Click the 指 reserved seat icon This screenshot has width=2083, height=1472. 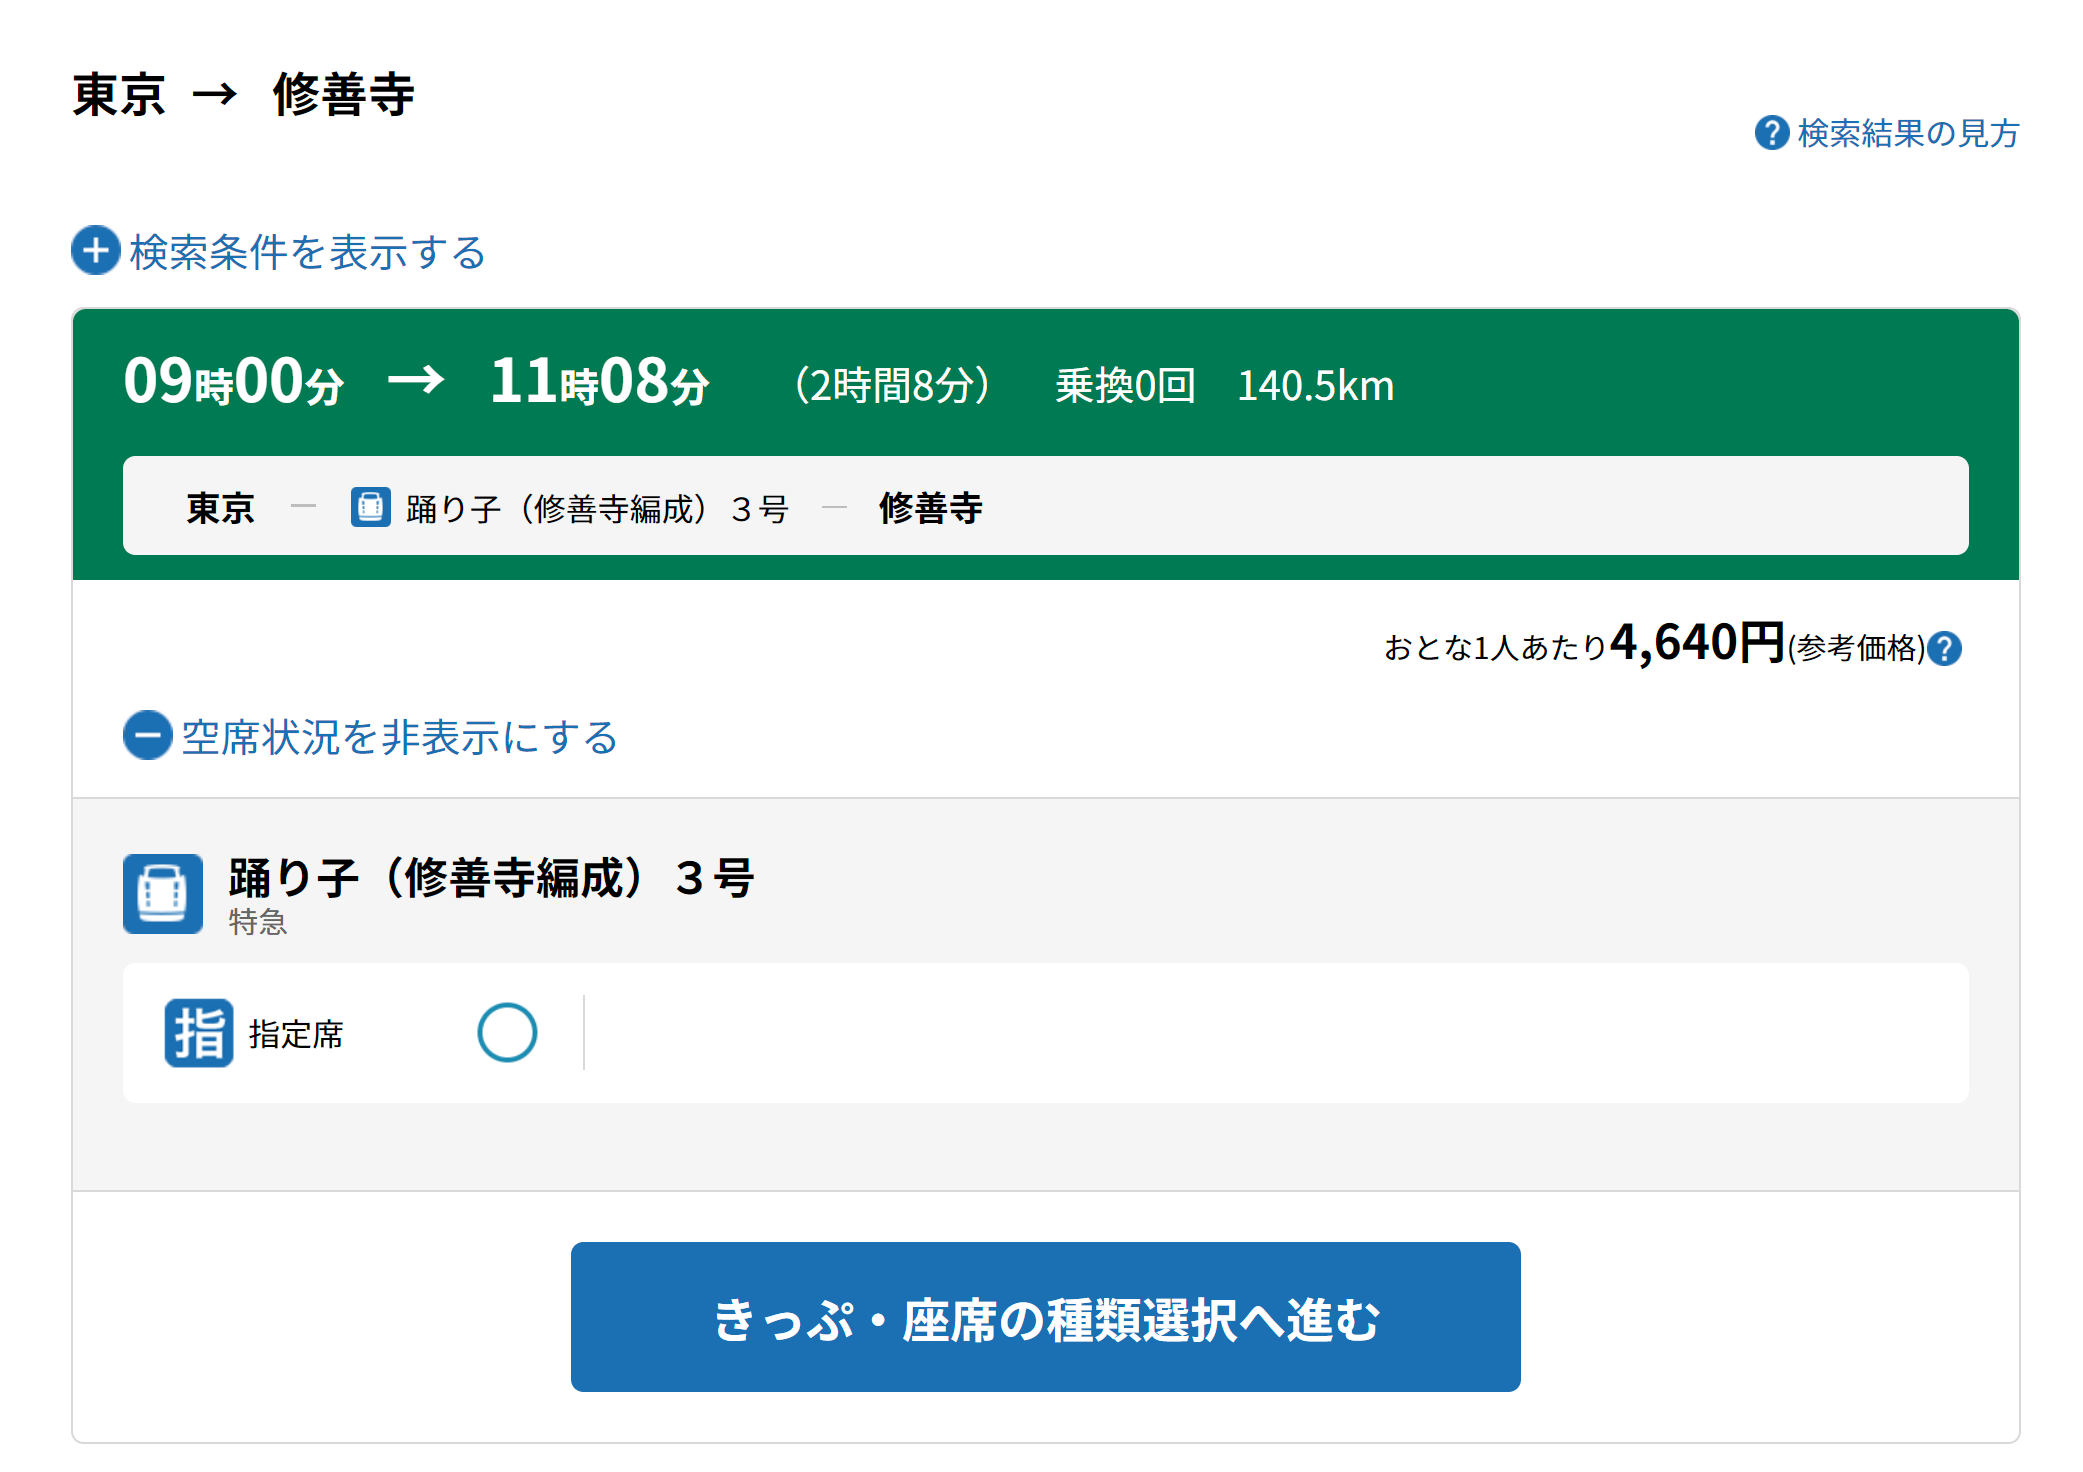pos(198,1033)
